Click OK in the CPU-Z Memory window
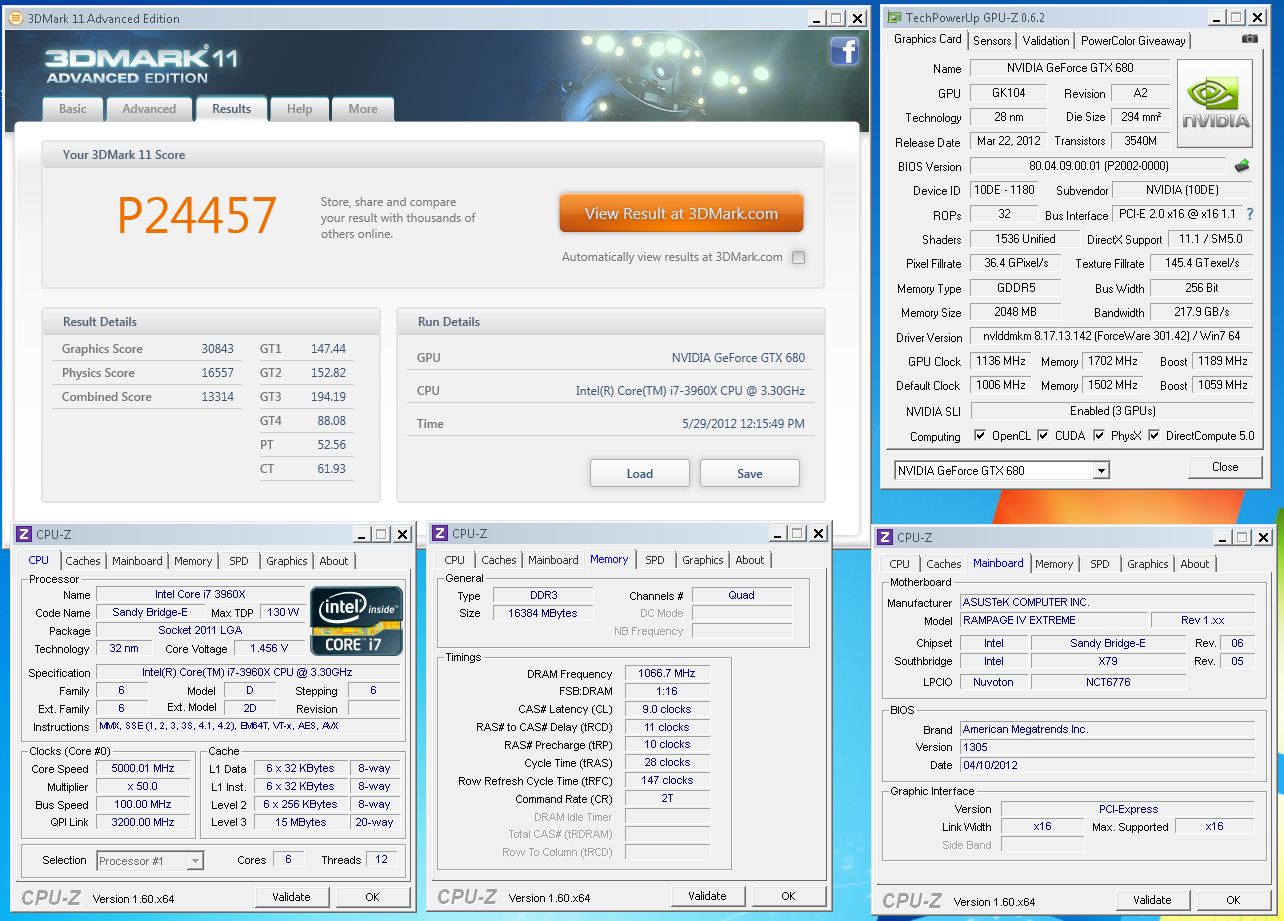The width and height of the screenshot is (1284, 921). pos(788,896)
